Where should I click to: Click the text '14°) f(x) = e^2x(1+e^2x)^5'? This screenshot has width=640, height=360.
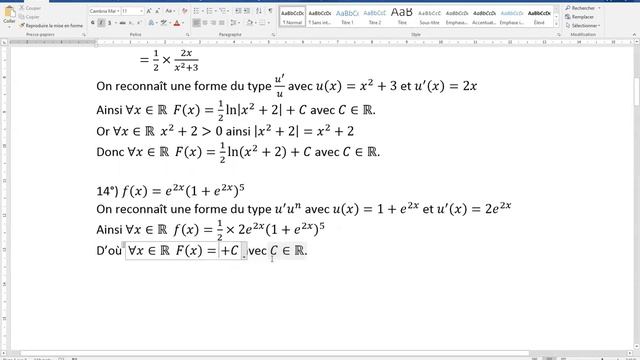coord(170,190)
